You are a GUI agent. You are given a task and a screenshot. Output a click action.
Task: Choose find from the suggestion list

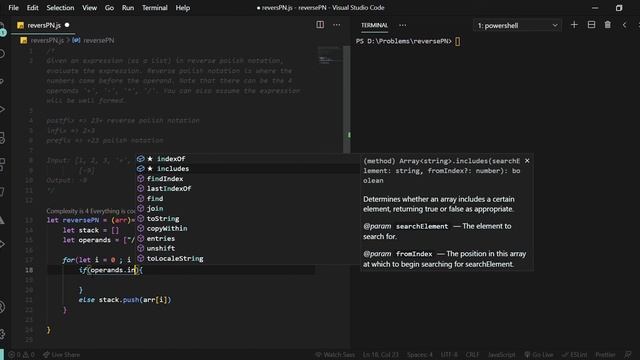tap(247, 199)
